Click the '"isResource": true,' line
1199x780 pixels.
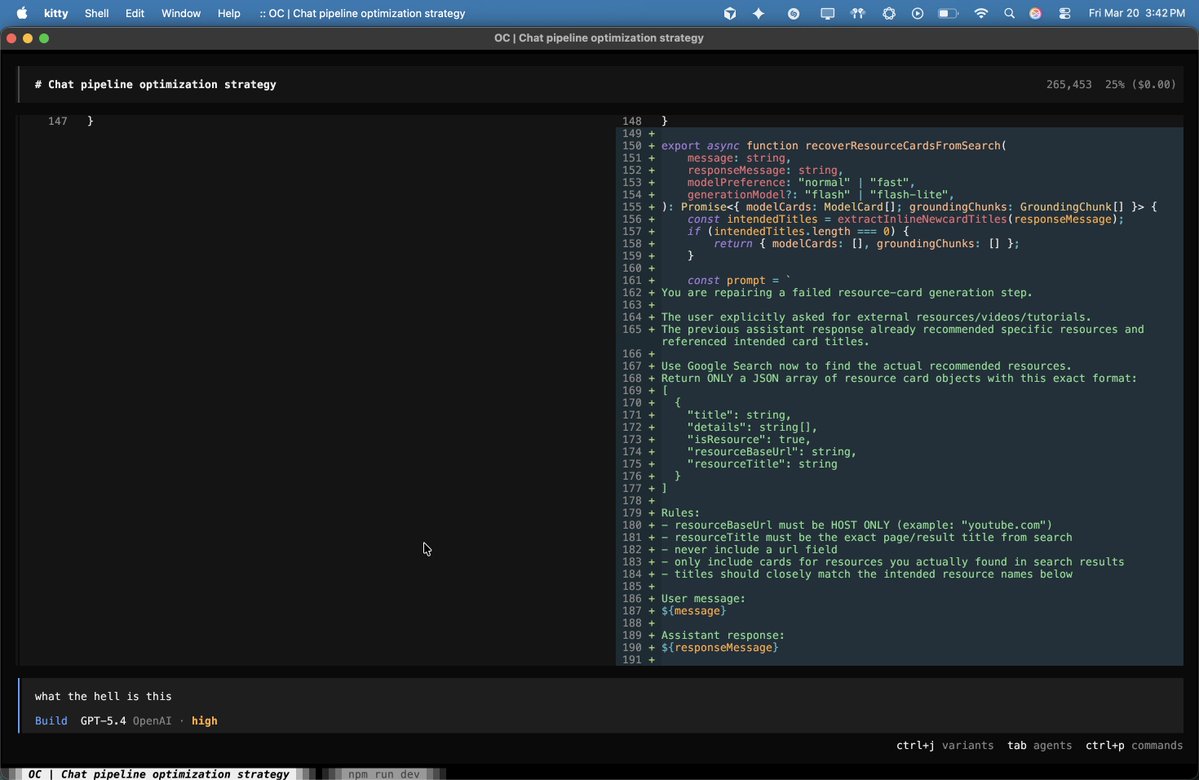[749, 439]
